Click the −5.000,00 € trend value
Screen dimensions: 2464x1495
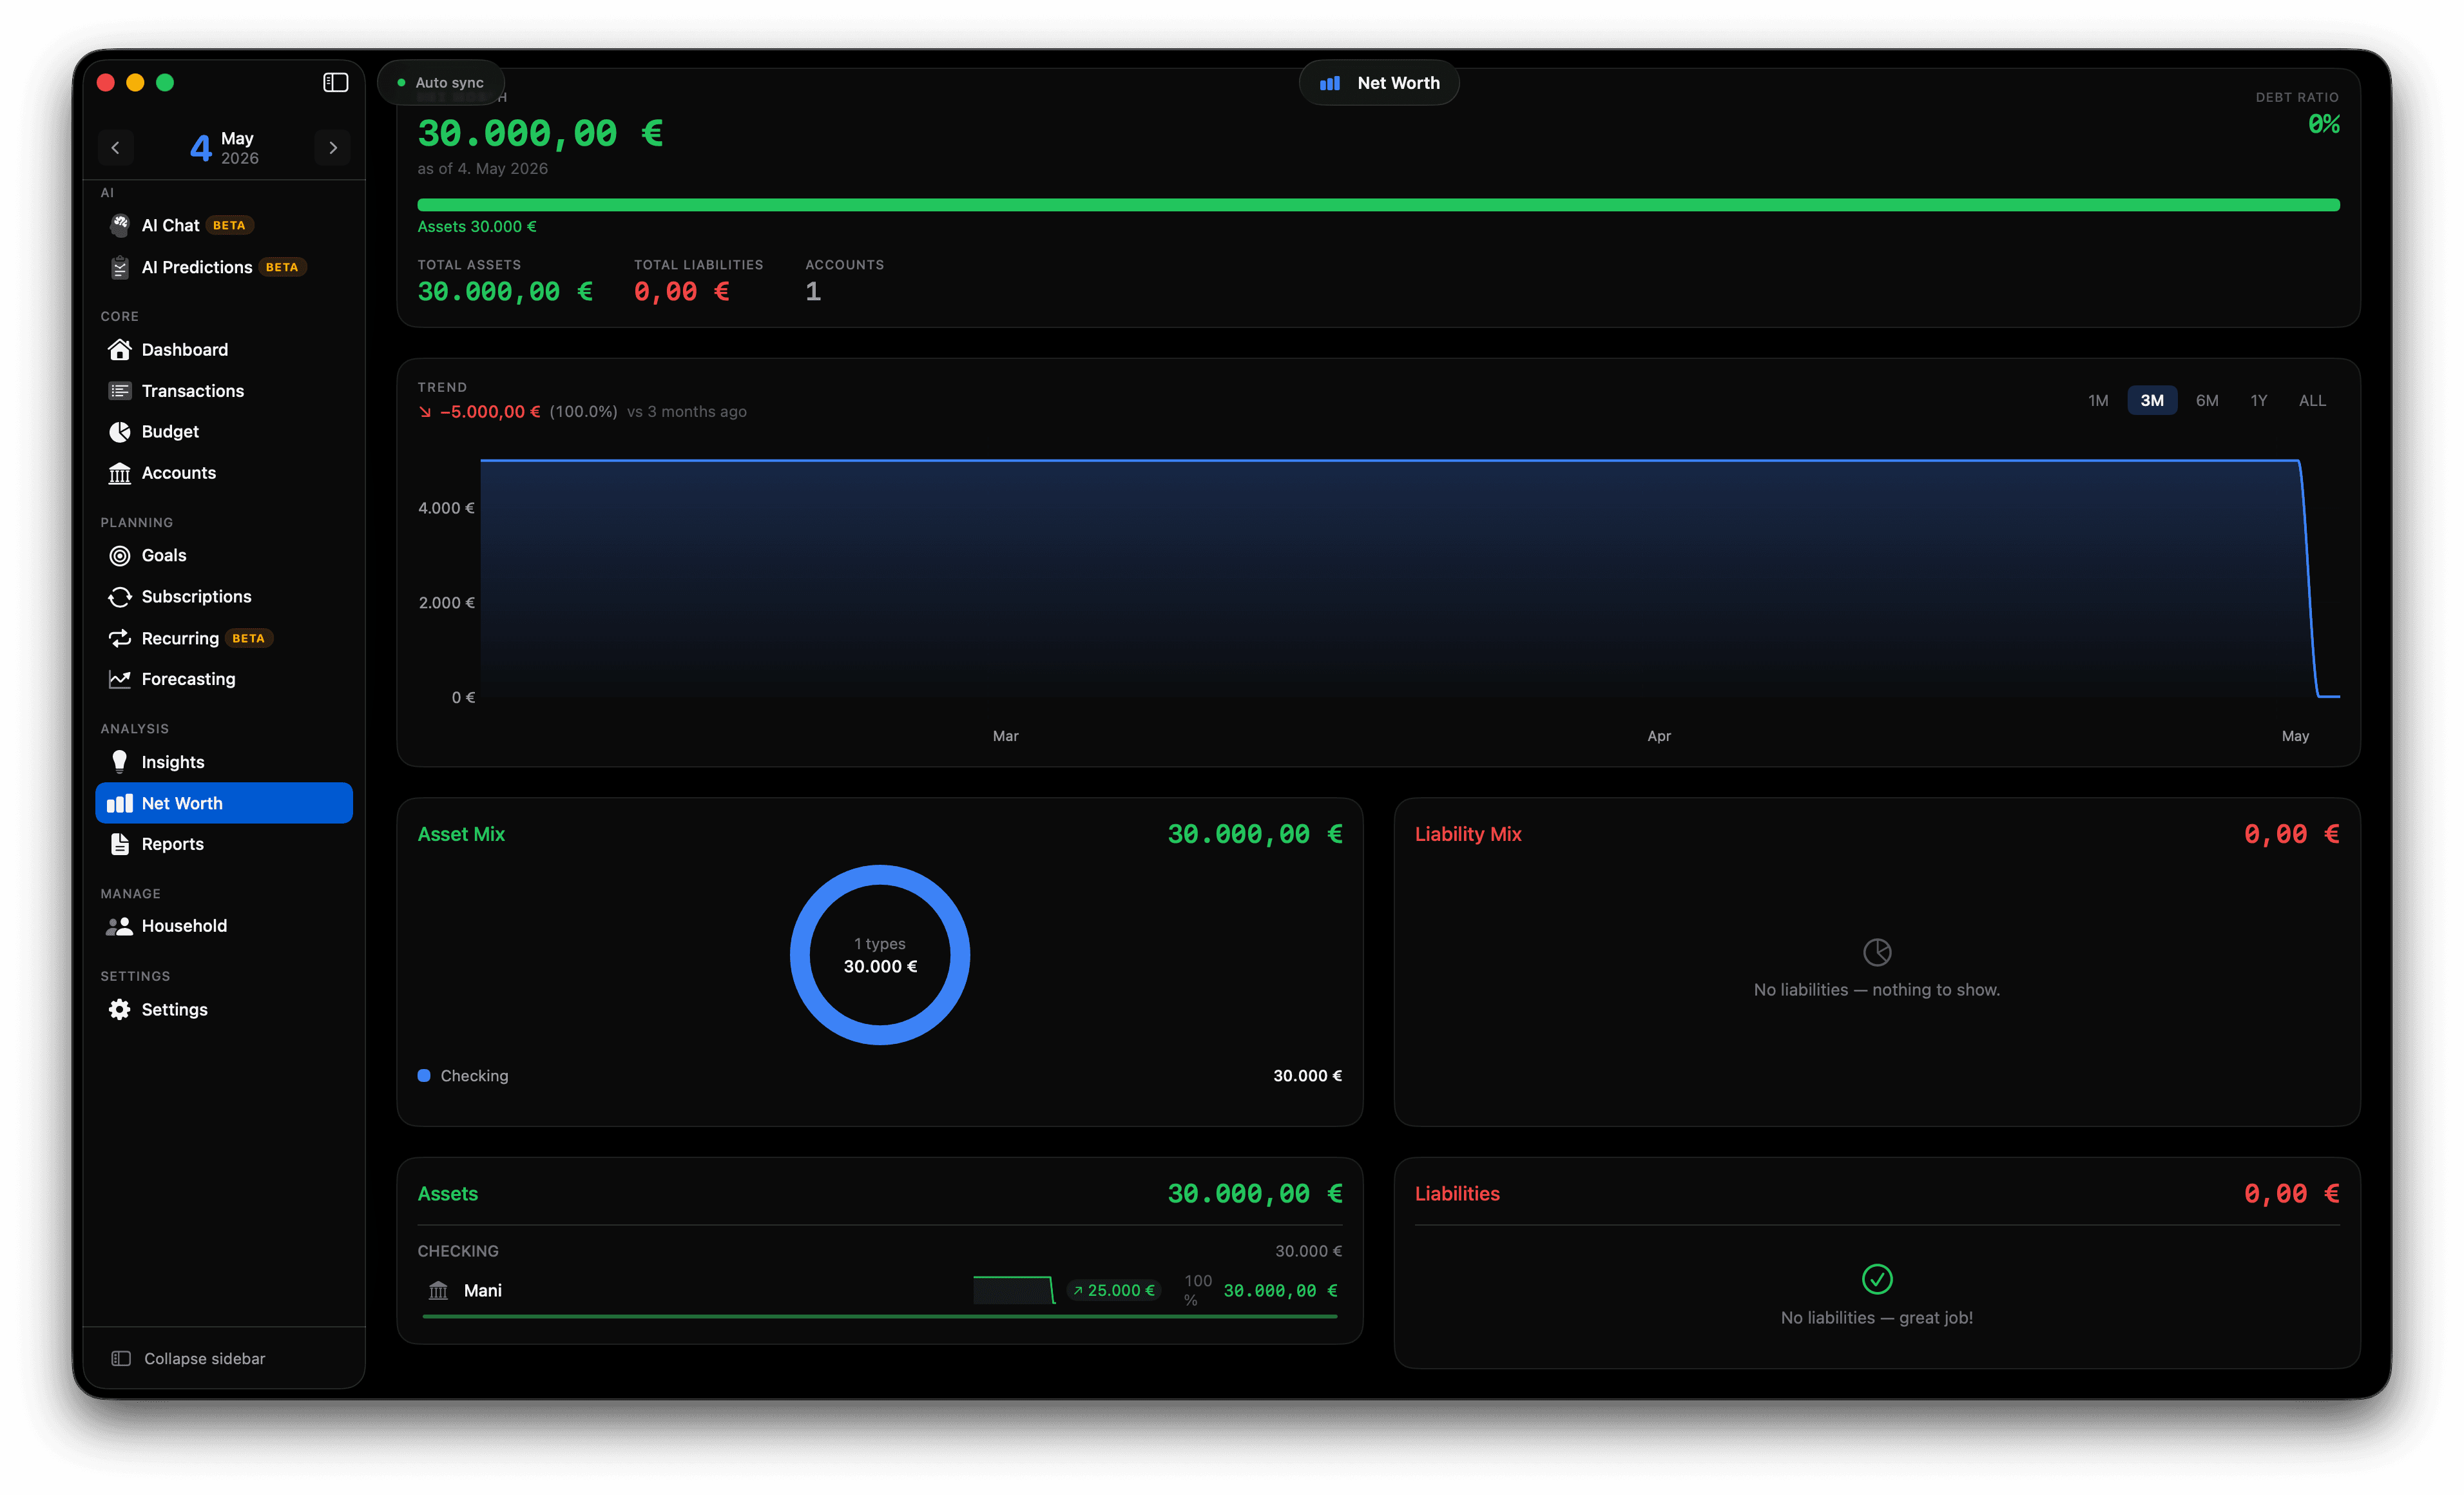(x=490, y=412)
